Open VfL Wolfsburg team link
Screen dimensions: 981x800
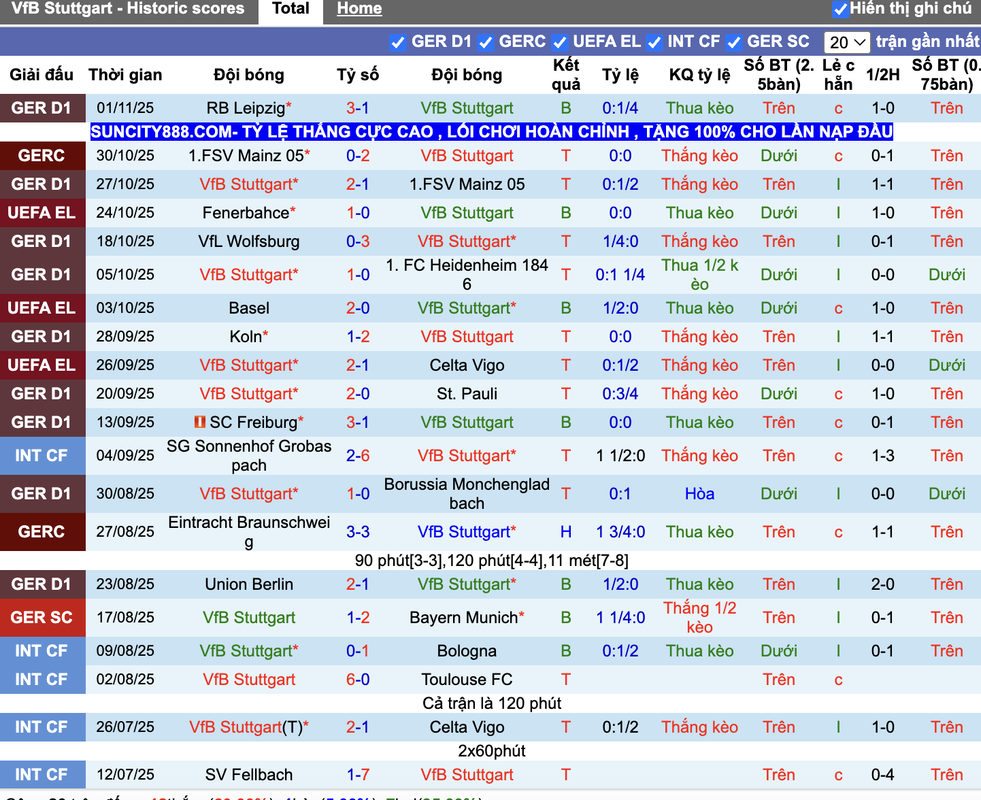click(x=249, y=241)
